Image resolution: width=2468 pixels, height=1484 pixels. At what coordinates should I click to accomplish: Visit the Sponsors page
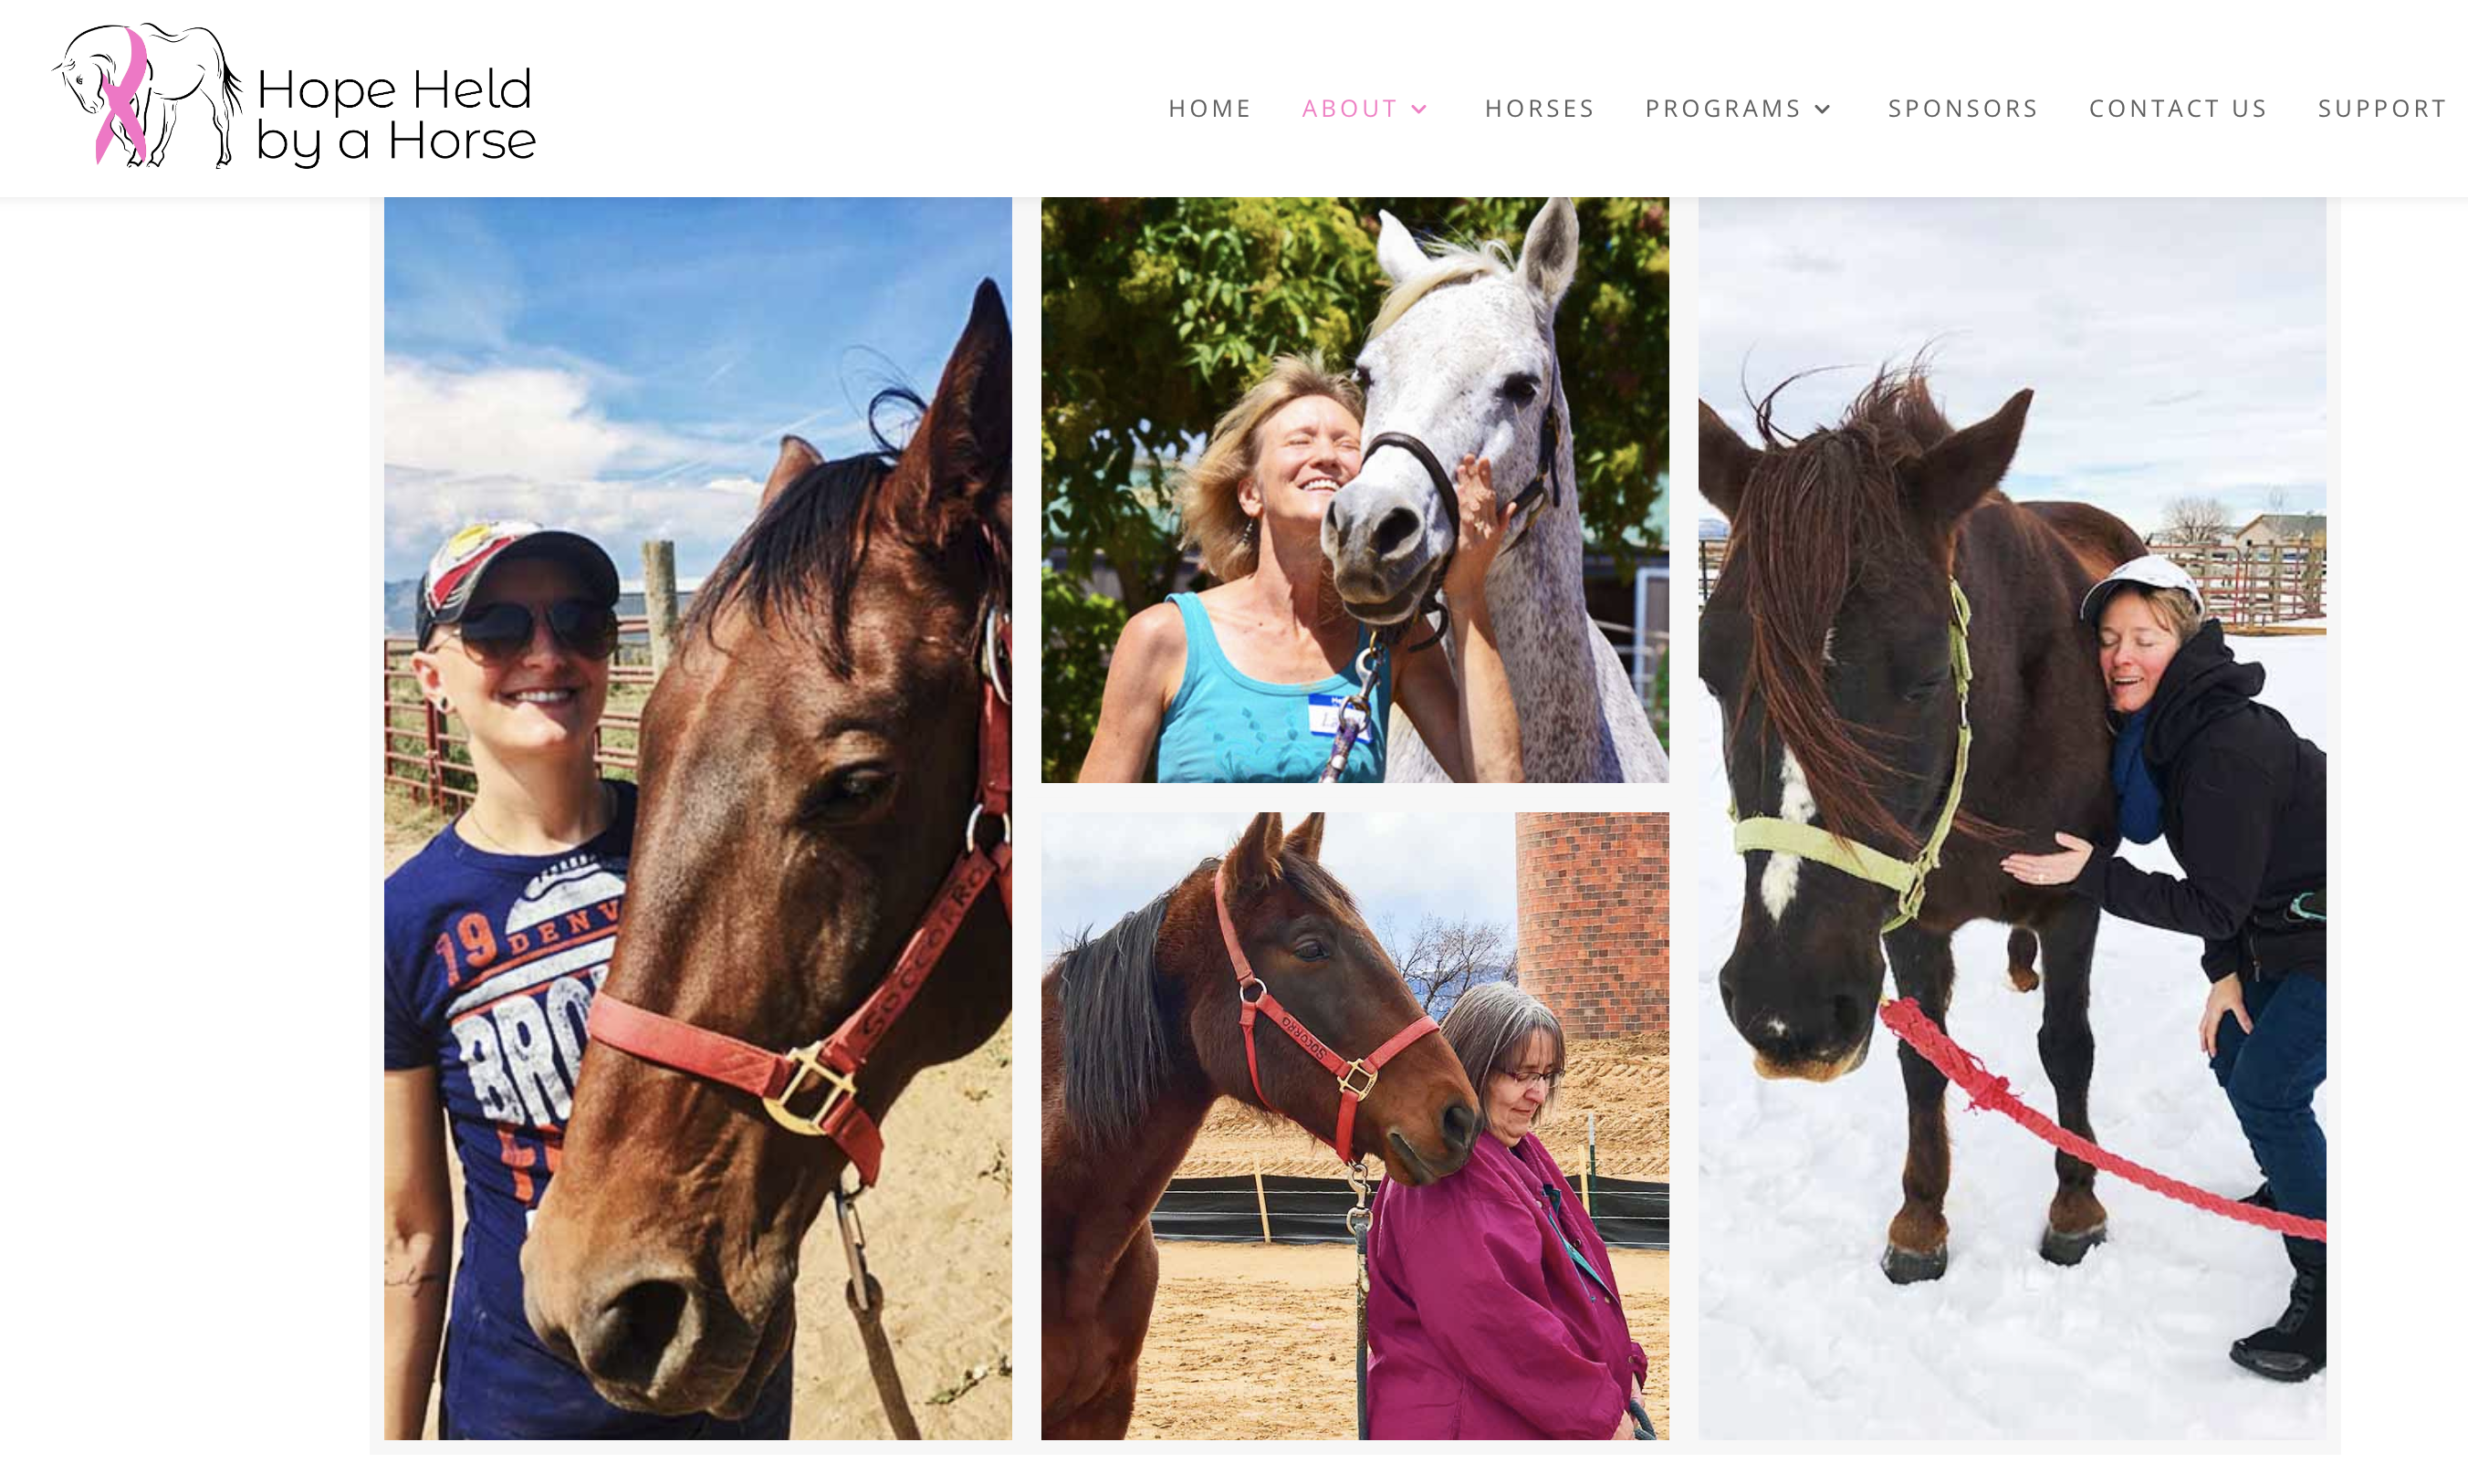pyautogui.click(x=1963, y=108)
